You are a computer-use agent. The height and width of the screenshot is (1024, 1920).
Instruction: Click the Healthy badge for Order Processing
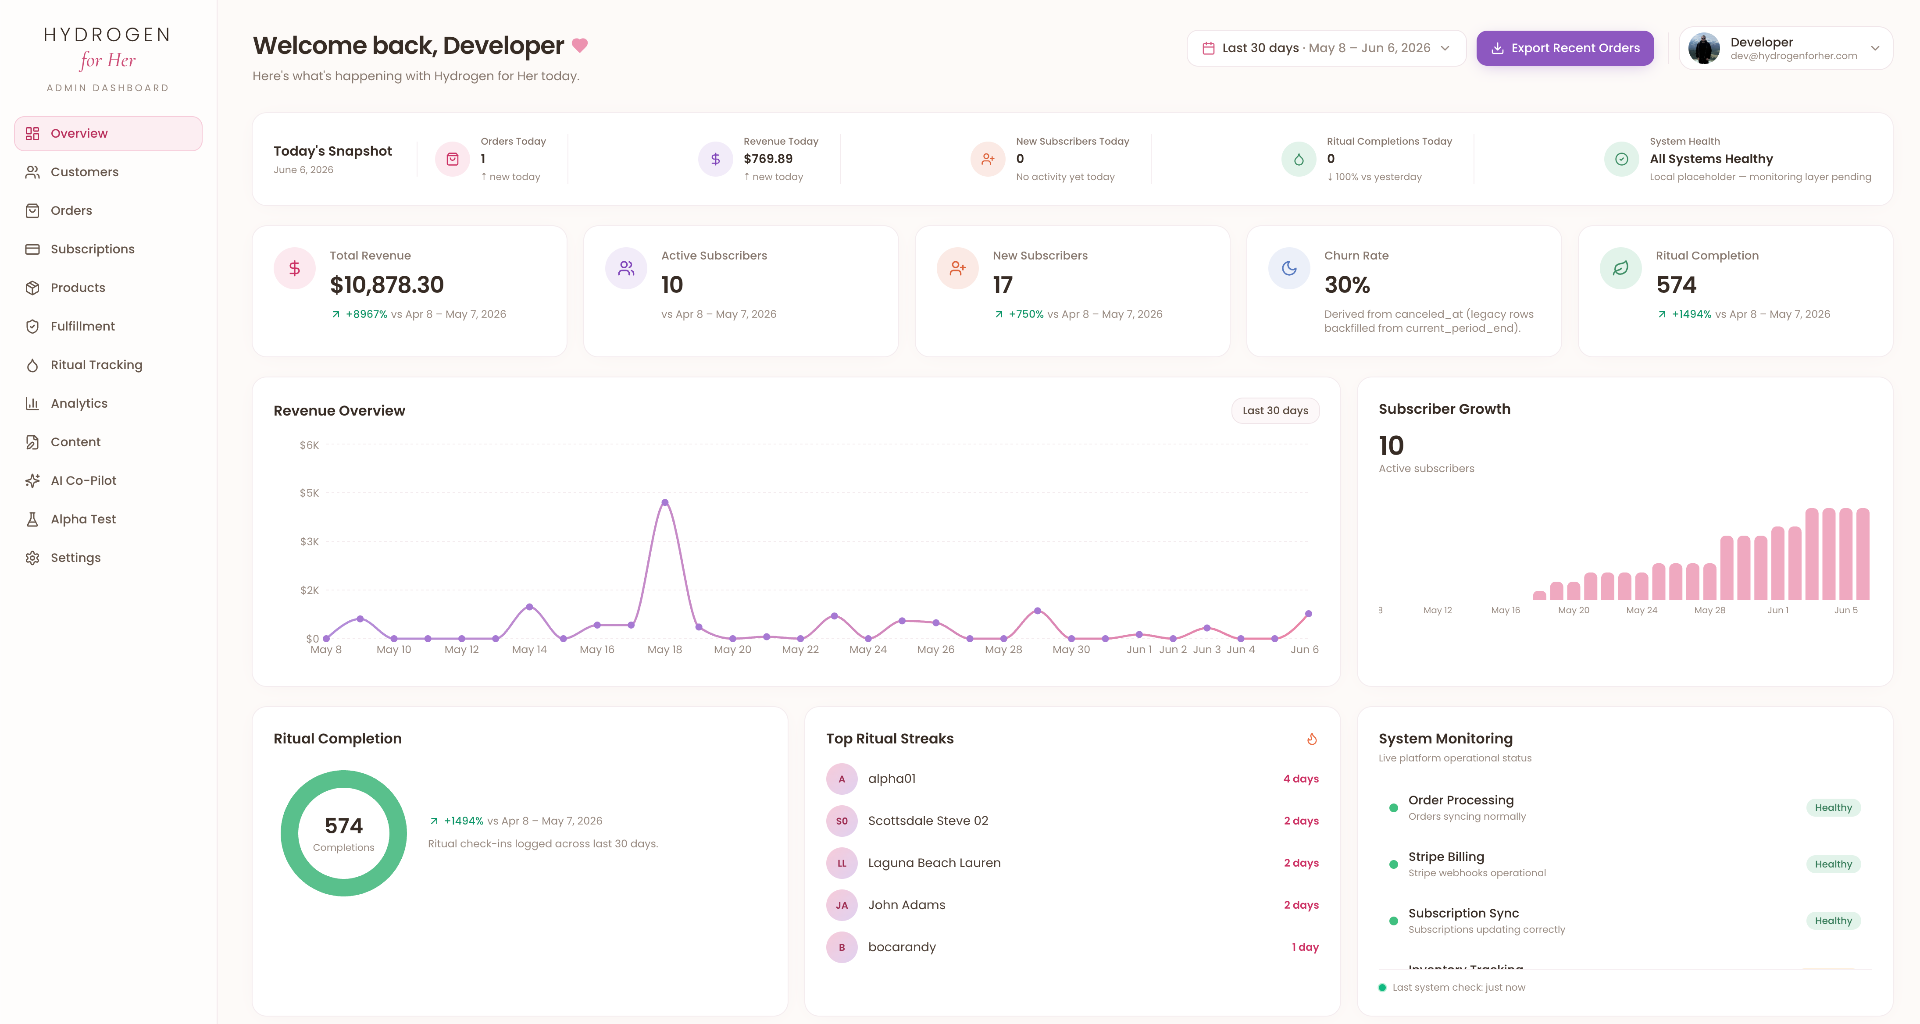(x=1833, y=808)
